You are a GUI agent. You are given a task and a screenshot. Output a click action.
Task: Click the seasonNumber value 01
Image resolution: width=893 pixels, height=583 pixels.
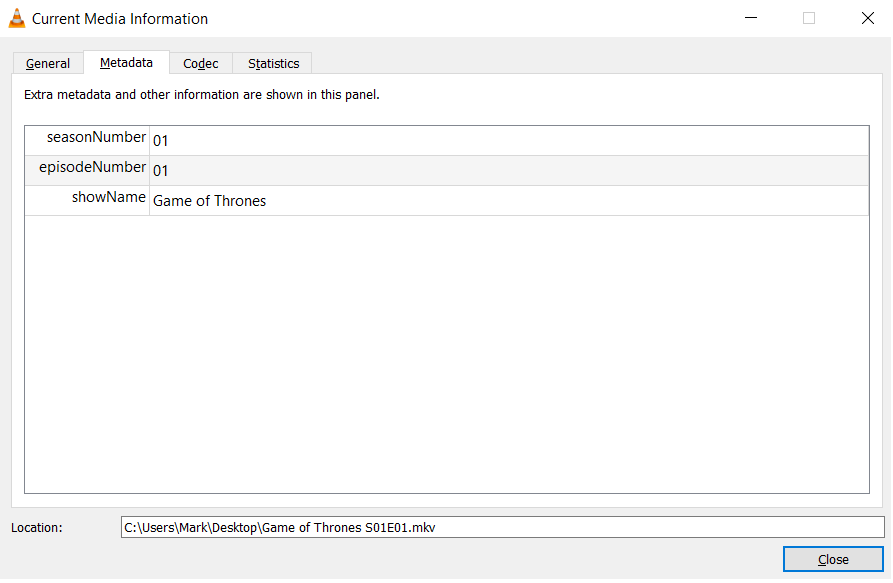161,141
